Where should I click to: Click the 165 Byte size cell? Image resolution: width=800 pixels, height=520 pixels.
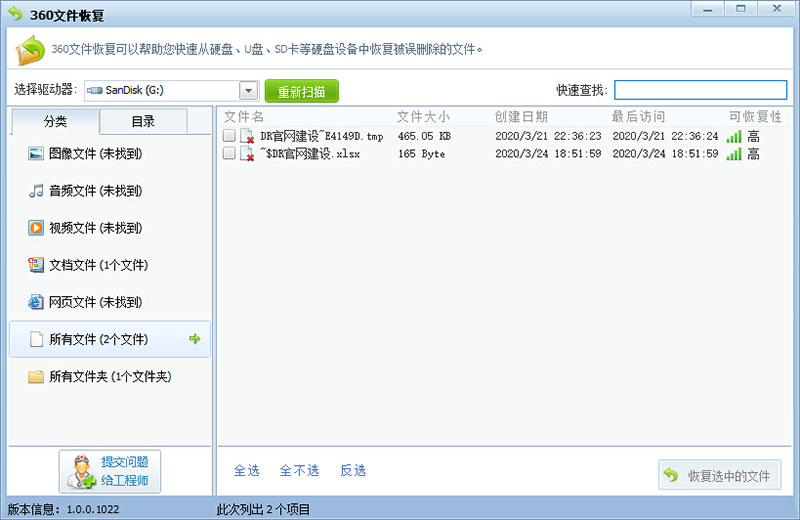(421, 154)
